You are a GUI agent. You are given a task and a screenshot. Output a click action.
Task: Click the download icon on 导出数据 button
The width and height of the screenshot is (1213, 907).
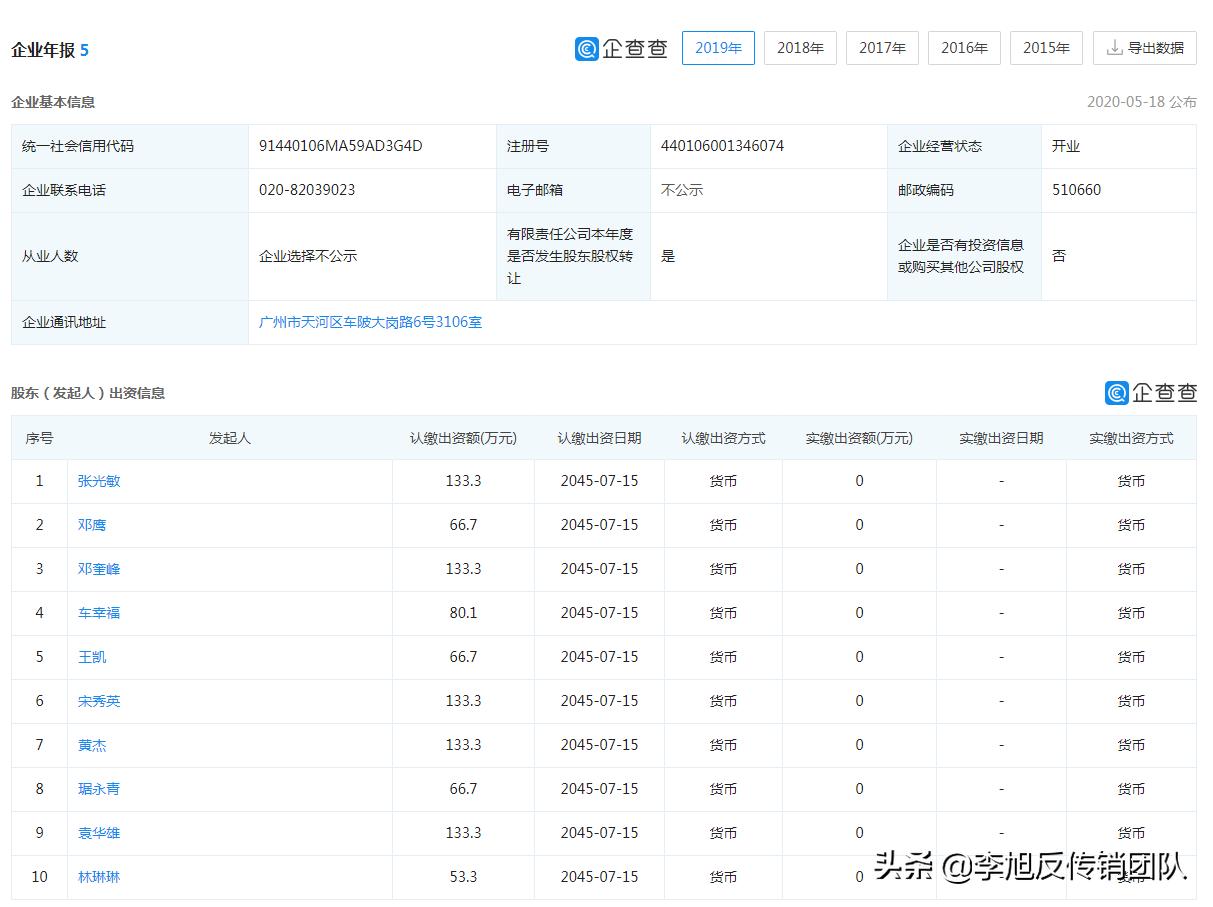click(x=1113, y=47)
